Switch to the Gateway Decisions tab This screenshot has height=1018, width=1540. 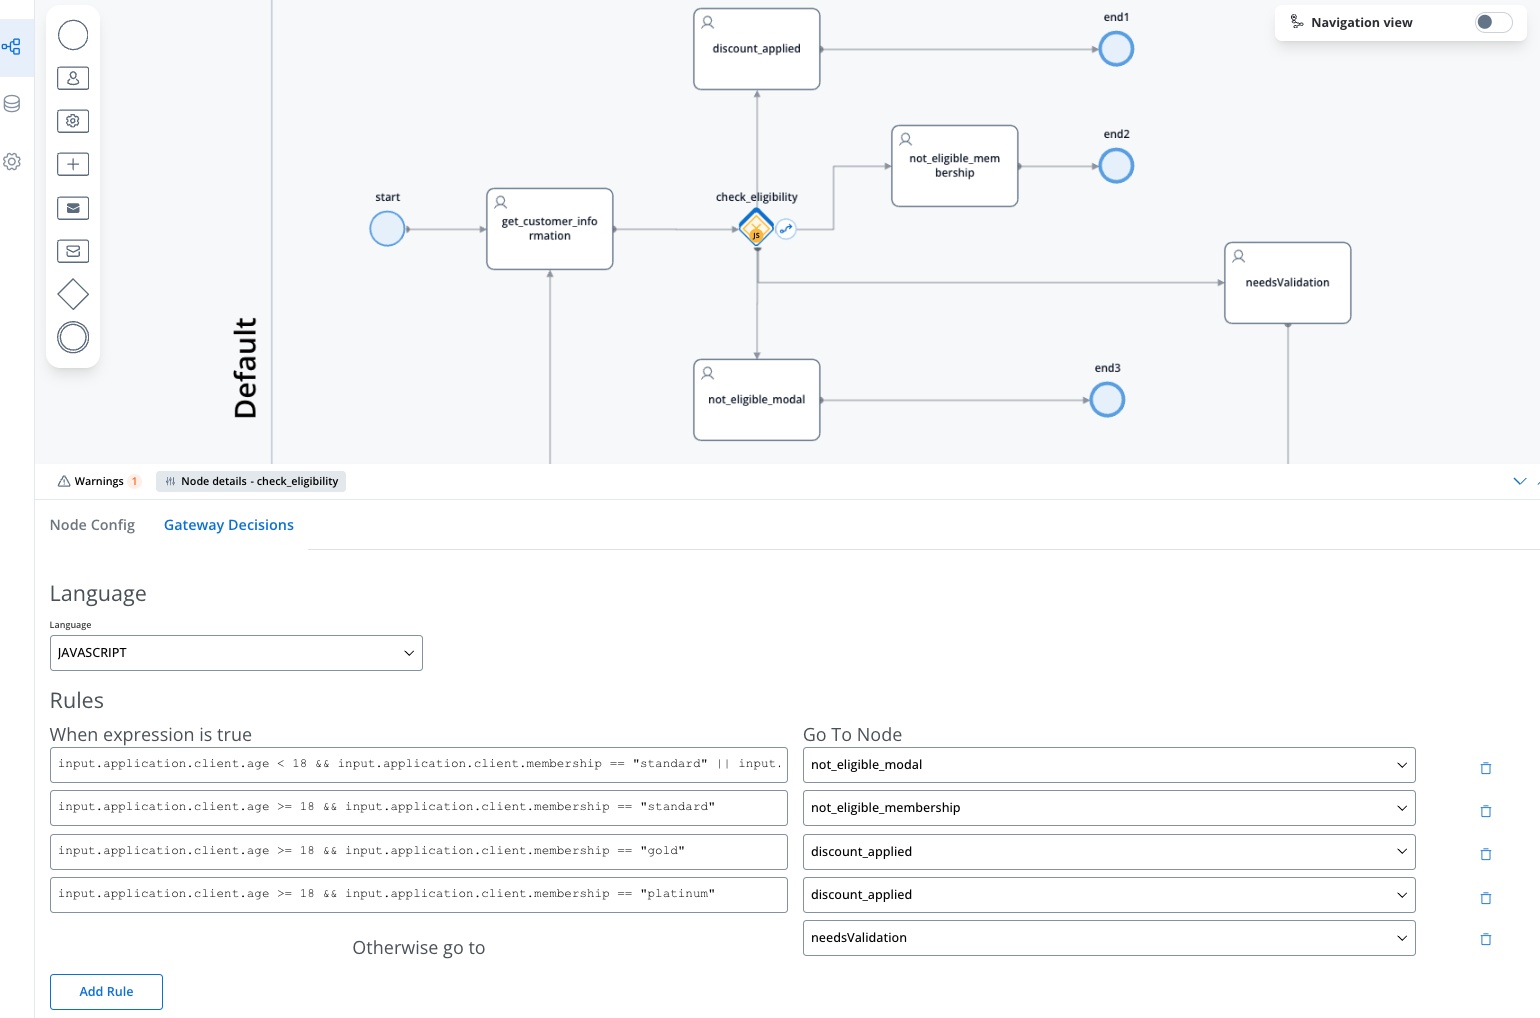[229, 525]
